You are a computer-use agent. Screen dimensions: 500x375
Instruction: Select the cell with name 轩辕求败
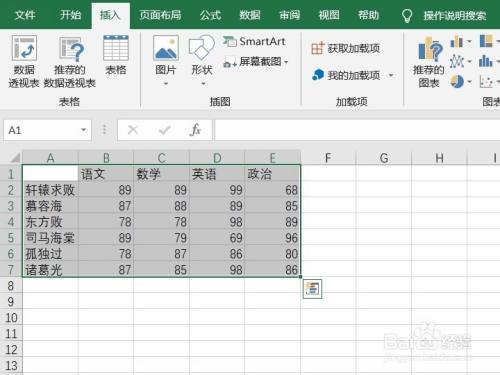[x=50, y=190]
